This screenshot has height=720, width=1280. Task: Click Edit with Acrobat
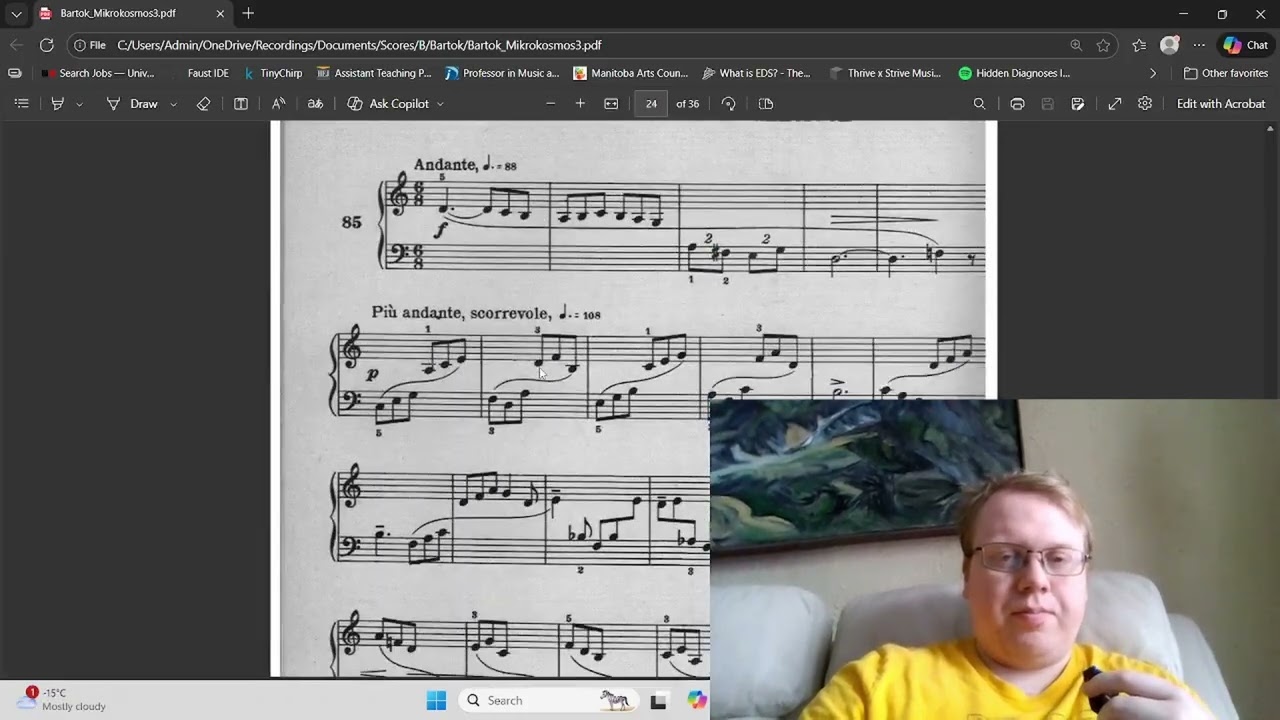click(1221, 104)
